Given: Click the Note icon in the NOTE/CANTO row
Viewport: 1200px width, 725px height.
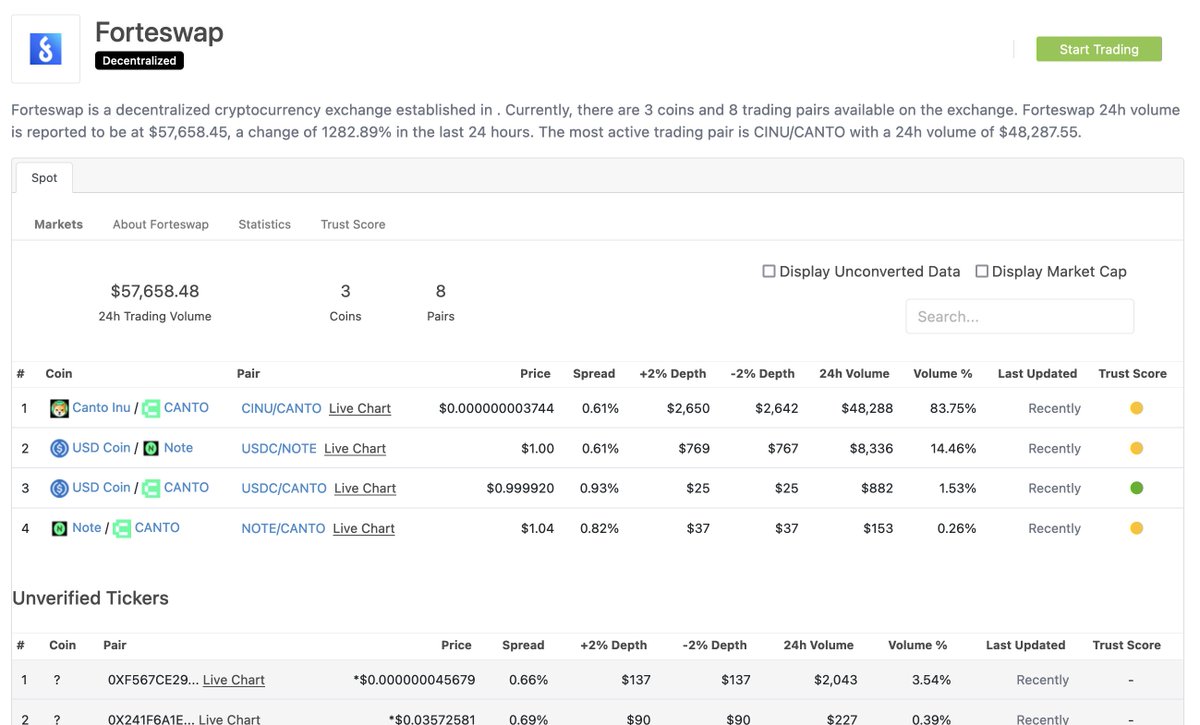Looking at the screenshot, I should [59, 528].
